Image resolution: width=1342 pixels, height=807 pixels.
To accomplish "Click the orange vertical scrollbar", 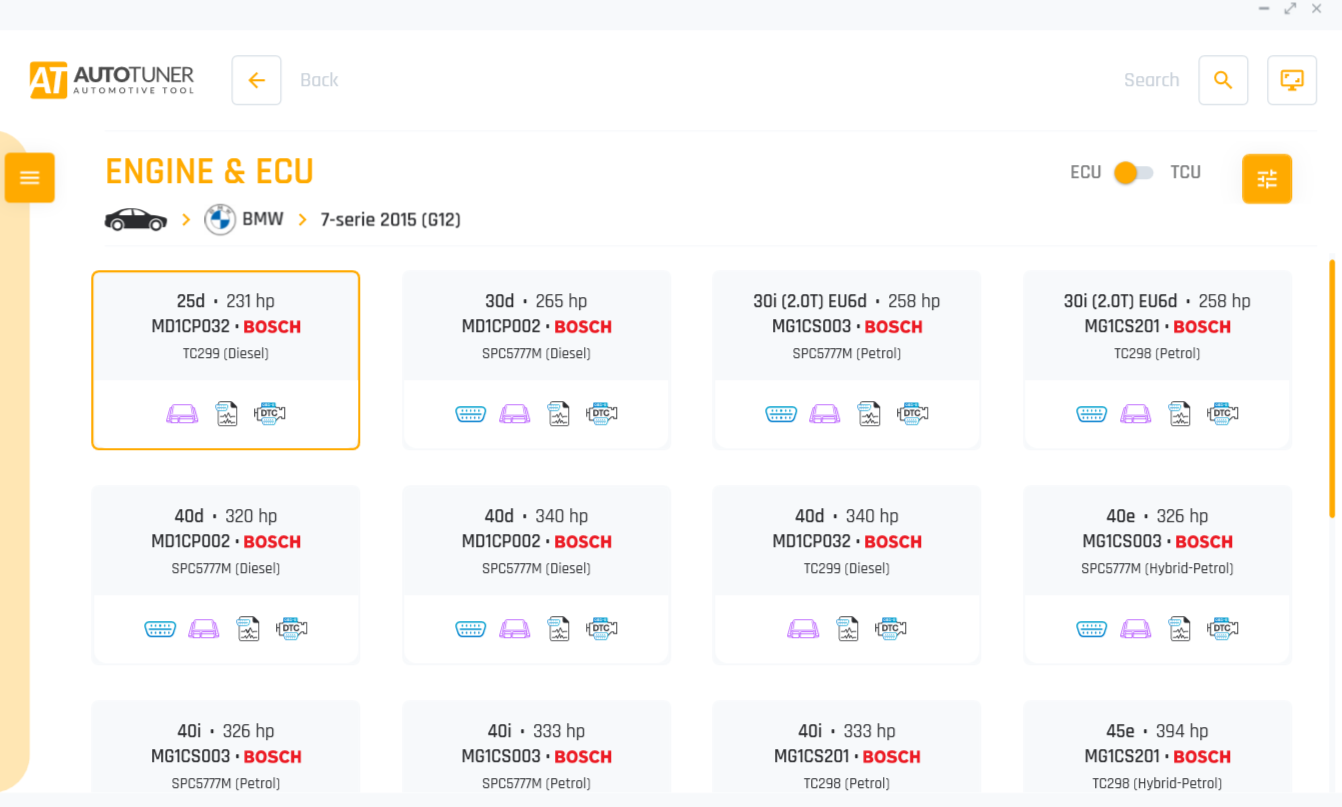I will click(x=1331, y=388).
